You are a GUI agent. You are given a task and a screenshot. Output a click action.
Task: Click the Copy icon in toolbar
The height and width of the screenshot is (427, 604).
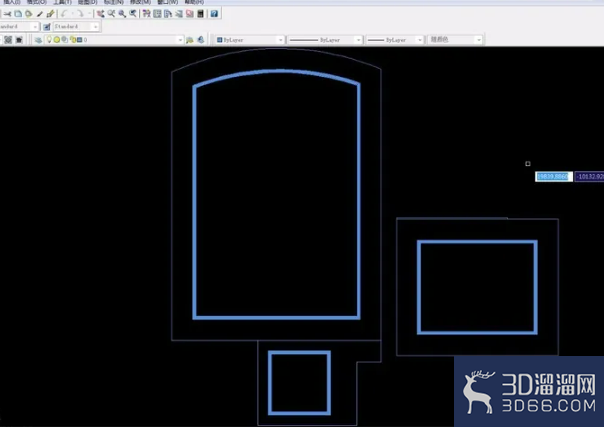click(x=18, y=14)
